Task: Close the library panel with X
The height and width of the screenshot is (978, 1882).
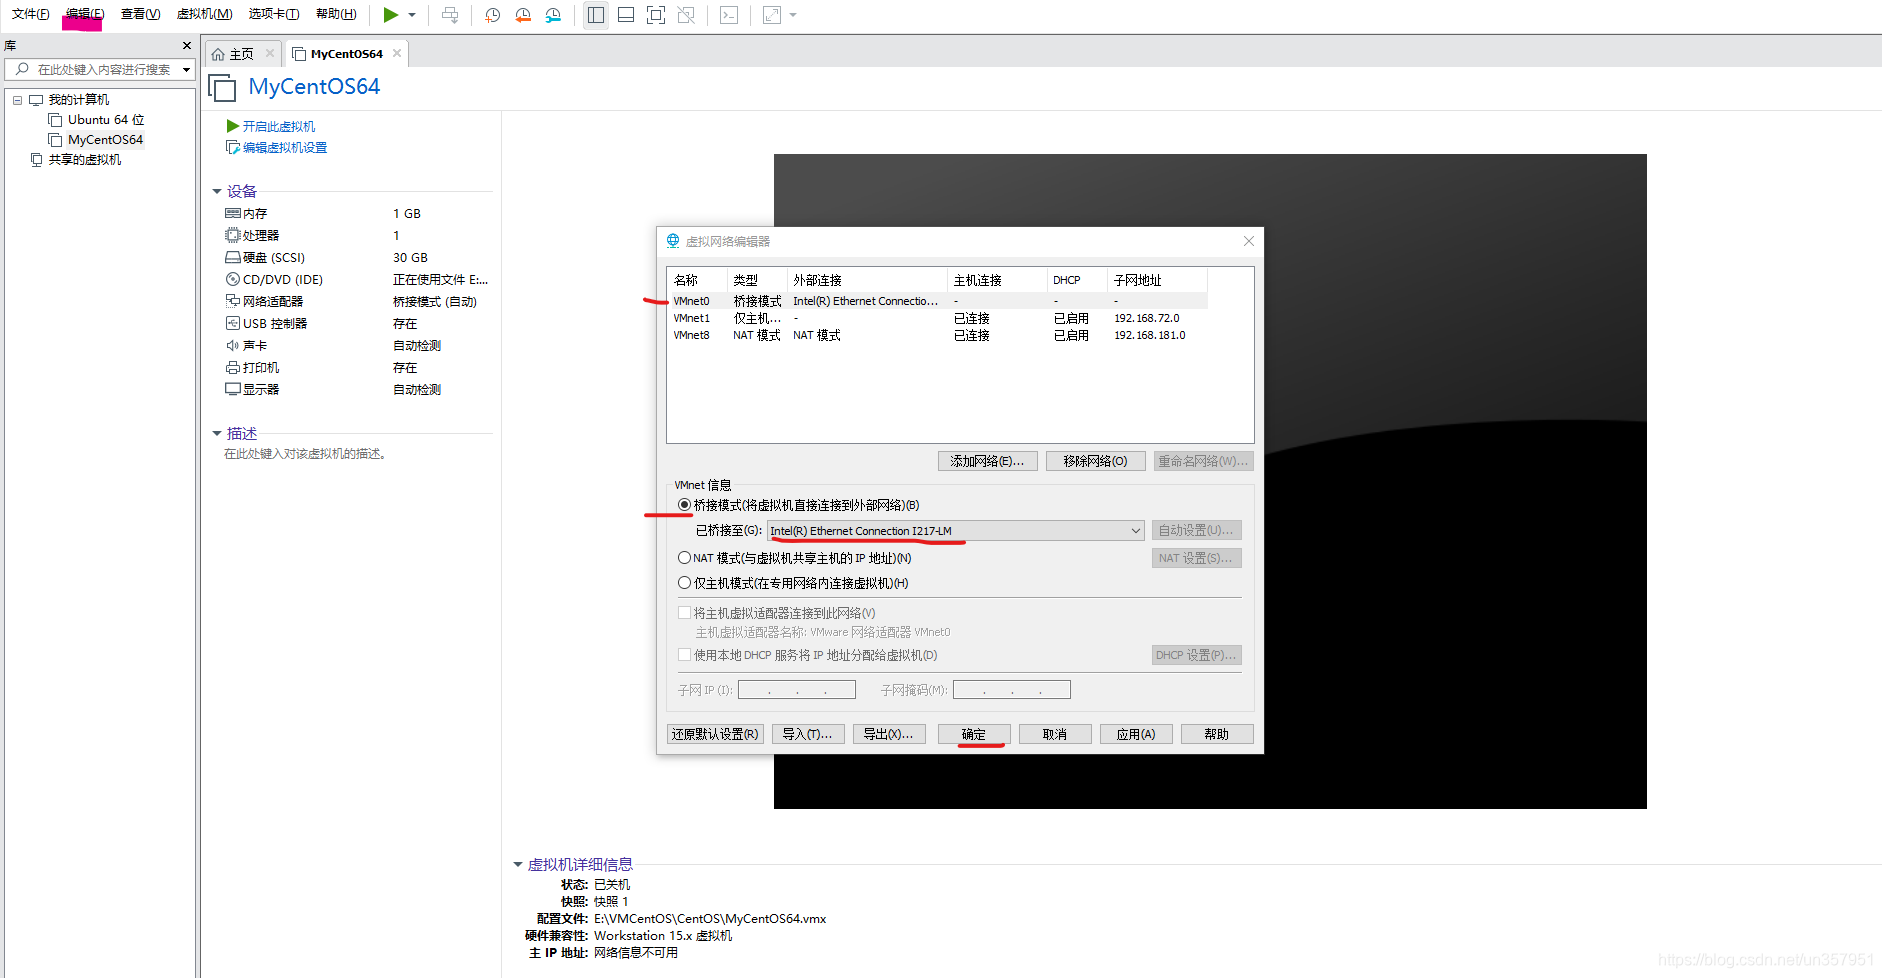Action: click(x=186, y=45)
